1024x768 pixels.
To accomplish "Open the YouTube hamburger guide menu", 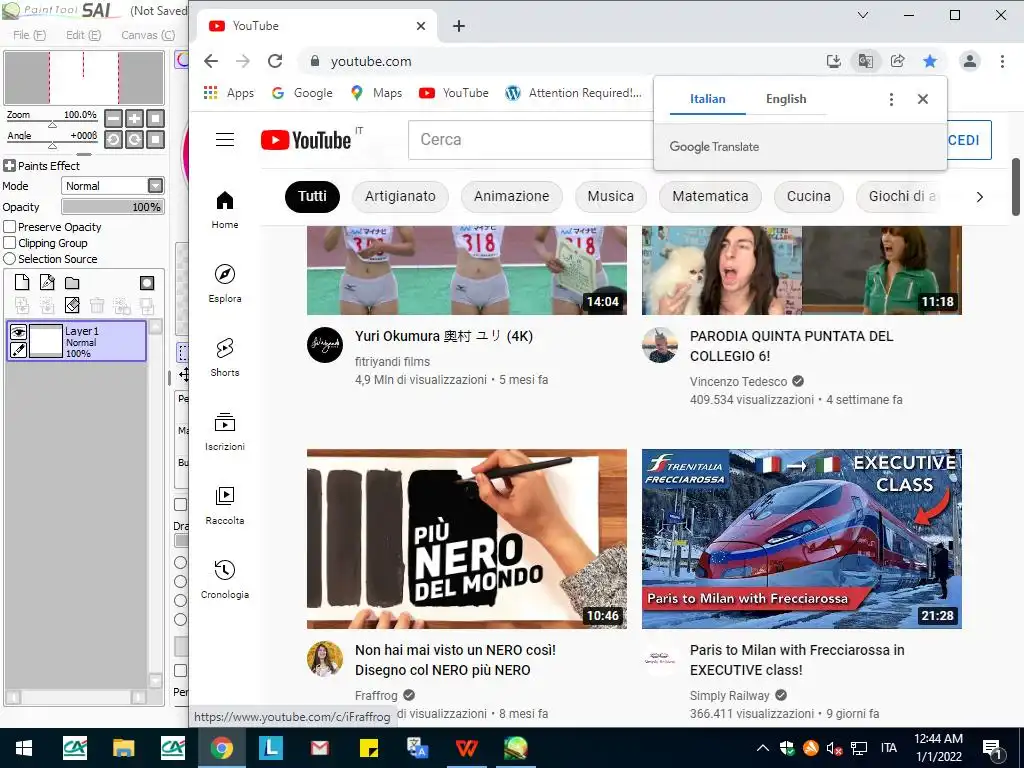I will 225,140.
